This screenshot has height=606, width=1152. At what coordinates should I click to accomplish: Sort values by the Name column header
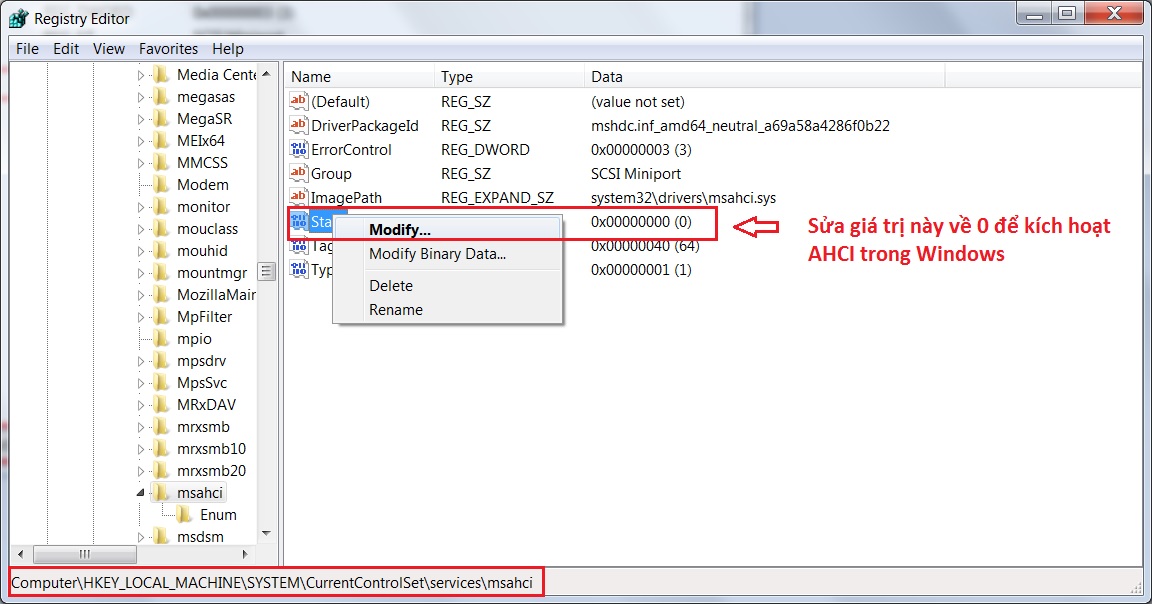360,76
